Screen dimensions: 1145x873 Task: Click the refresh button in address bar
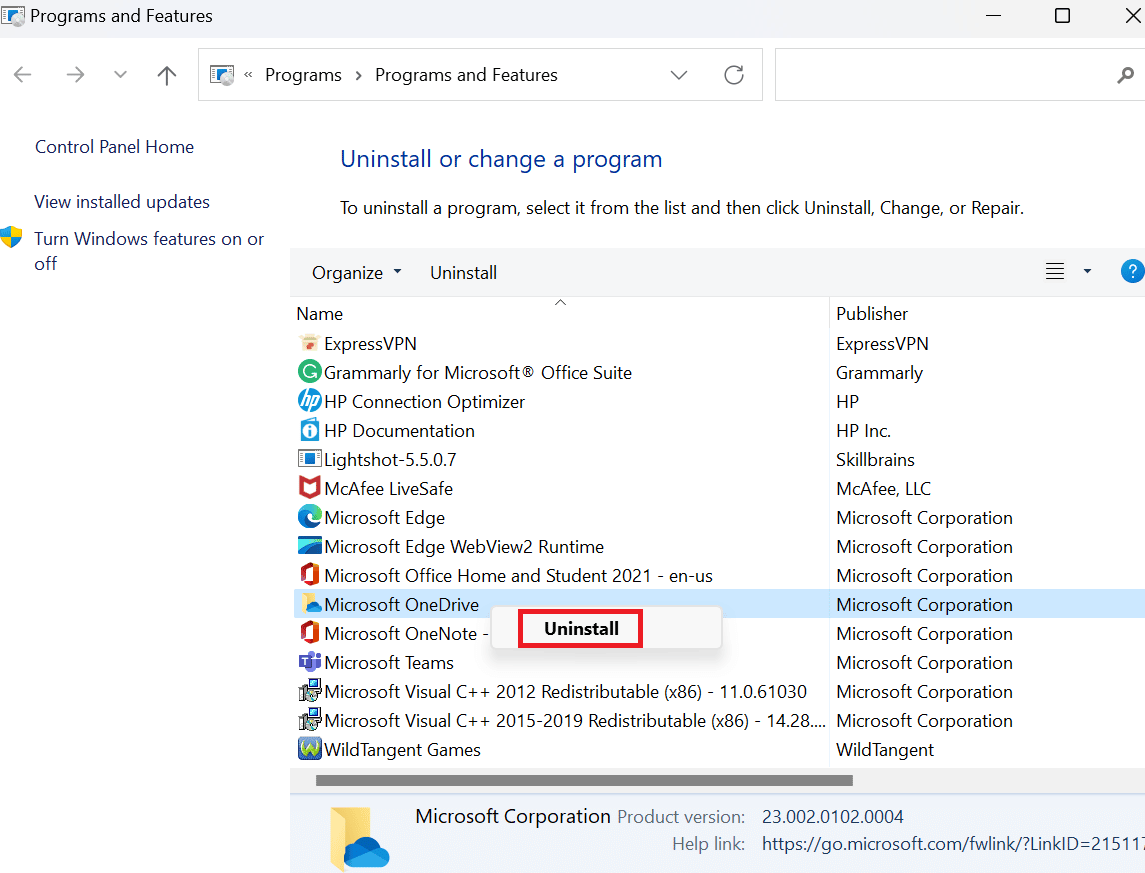(734, 74)
